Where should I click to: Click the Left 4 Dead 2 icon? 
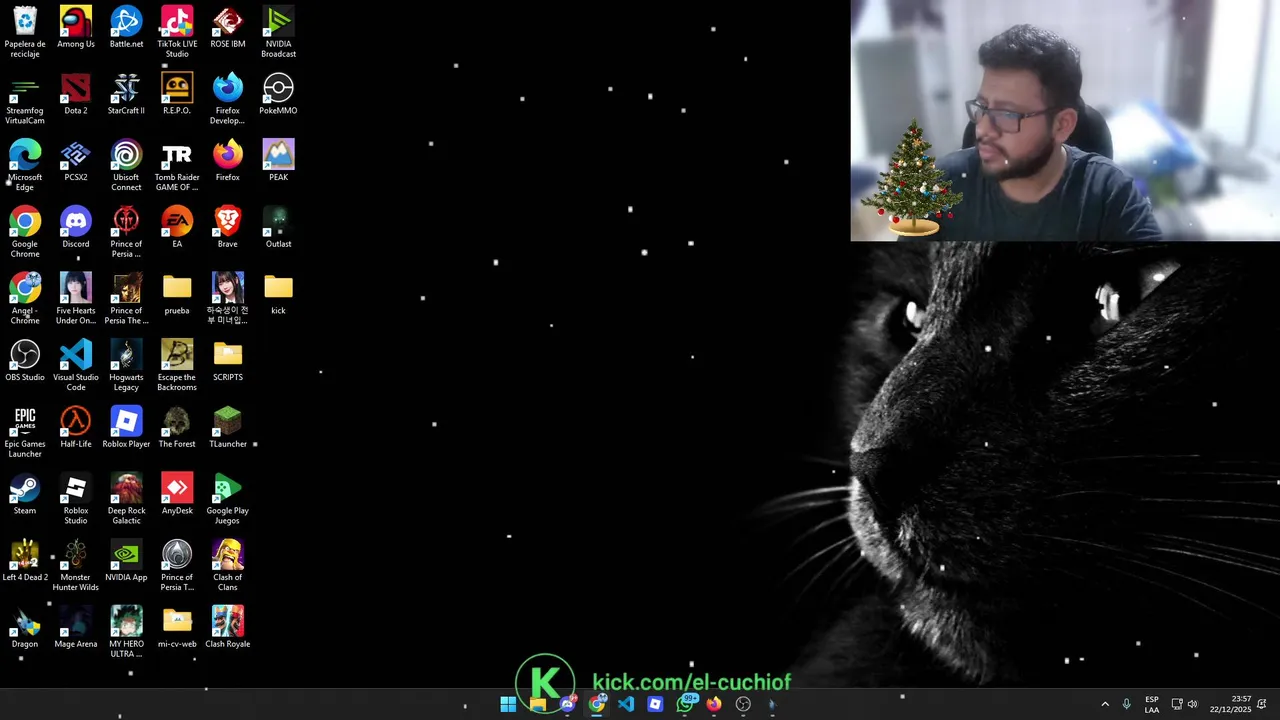click(x=25, y=561)
